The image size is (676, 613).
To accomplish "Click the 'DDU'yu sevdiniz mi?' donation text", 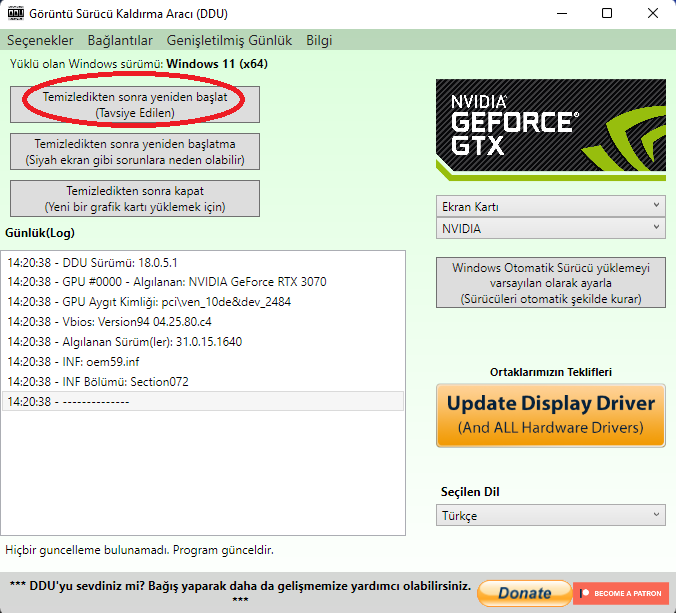I will 240,592.
